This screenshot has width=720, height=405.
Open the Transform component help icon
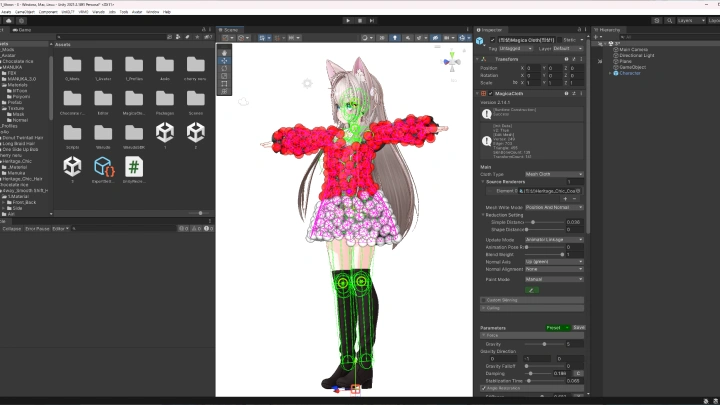[x=566, y=59]
